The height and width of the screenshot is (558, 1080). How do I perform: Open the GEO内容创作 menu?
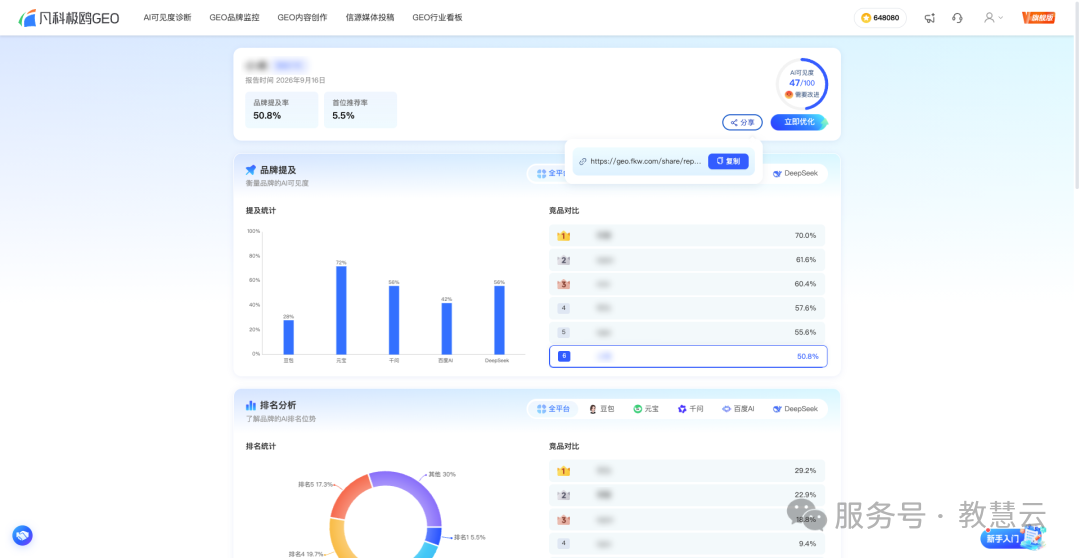click(302, 18)
